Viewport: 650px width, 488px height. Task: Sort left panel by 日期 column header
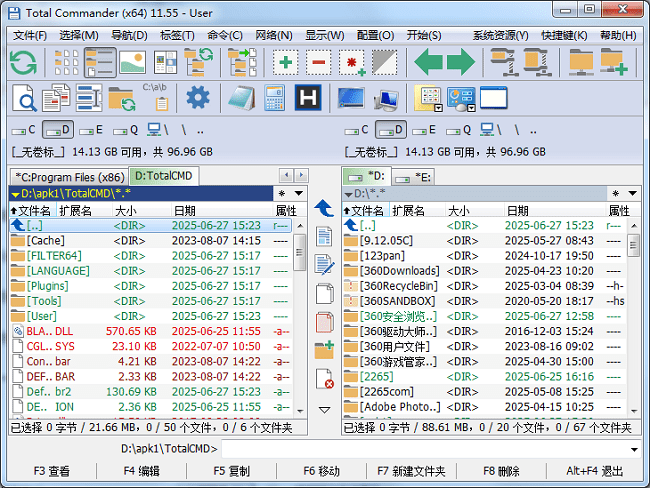click(222, 211)
